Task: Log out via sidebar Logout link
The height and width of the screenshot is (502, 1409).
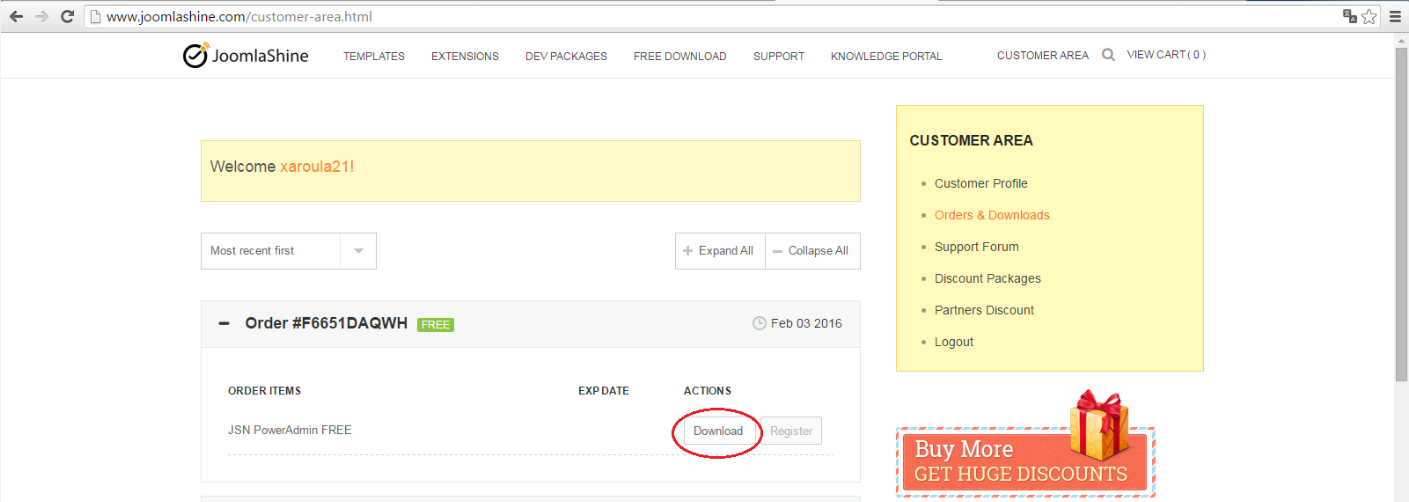Action: coord(954,342)
